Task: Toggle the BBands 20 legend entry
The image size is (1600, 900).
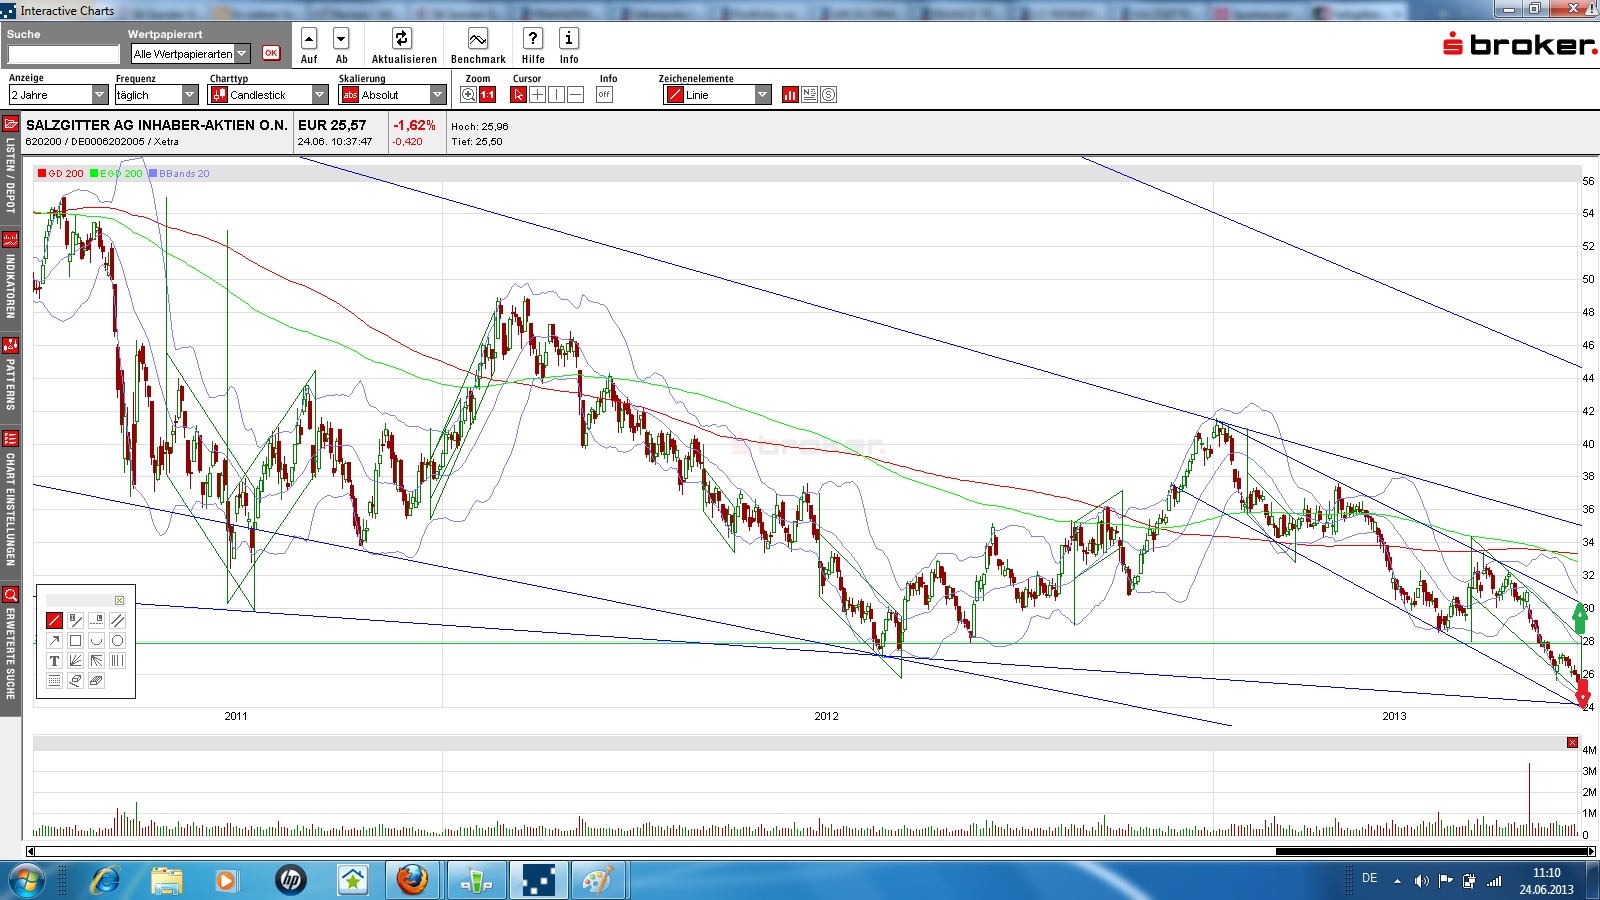Action: click(179, 174)
